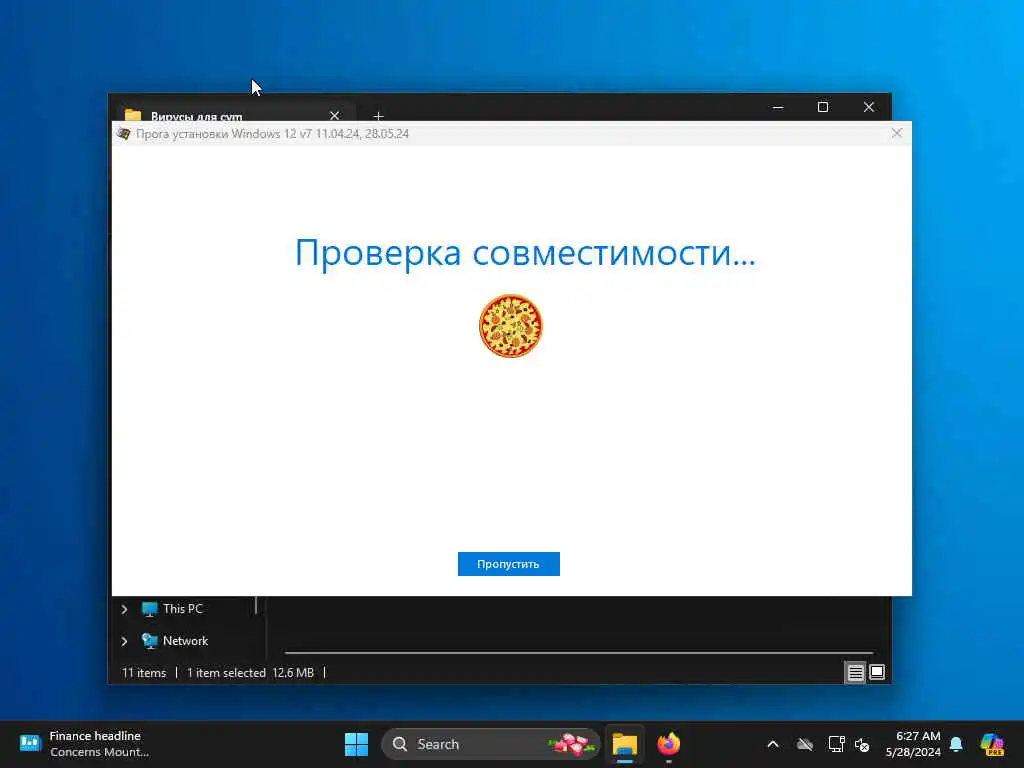Open Copilot preview from the taskbar
Image resolution: width=1024 pixels, height=768 pixels.
pos(992,744)
